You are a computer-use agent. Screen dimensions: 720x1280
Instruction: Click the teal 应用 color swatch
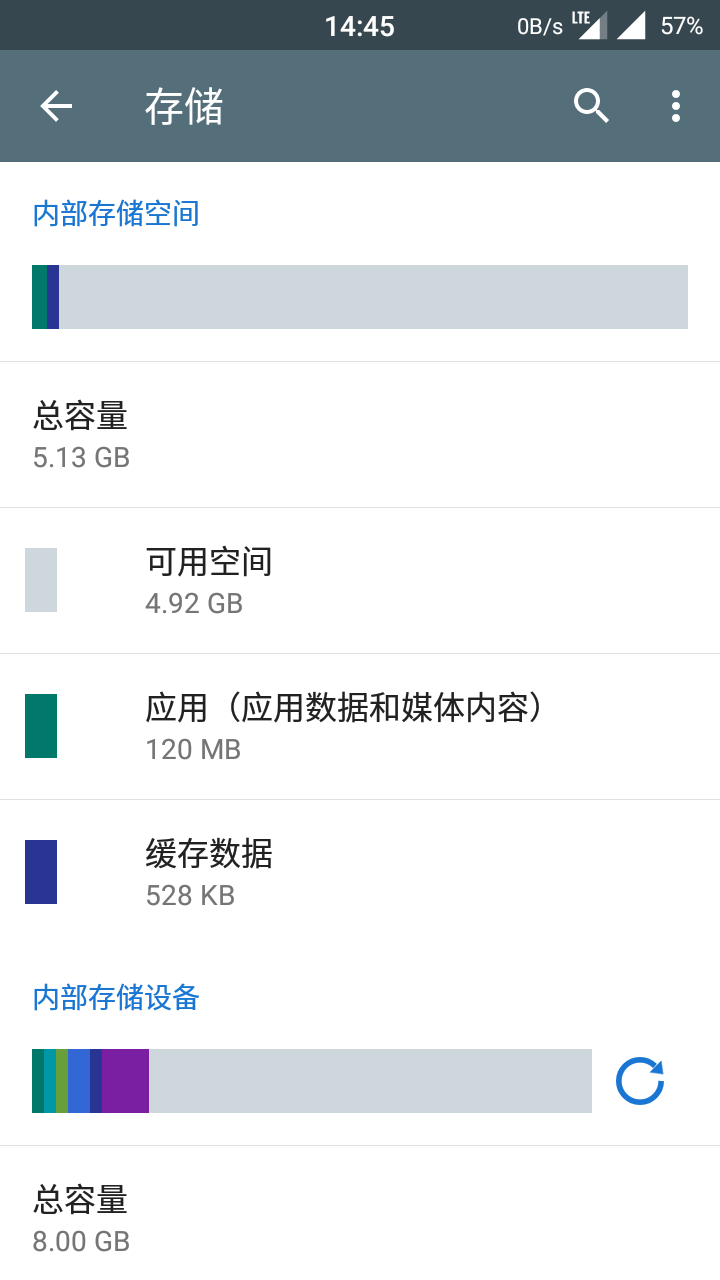(x=41, y=726)
